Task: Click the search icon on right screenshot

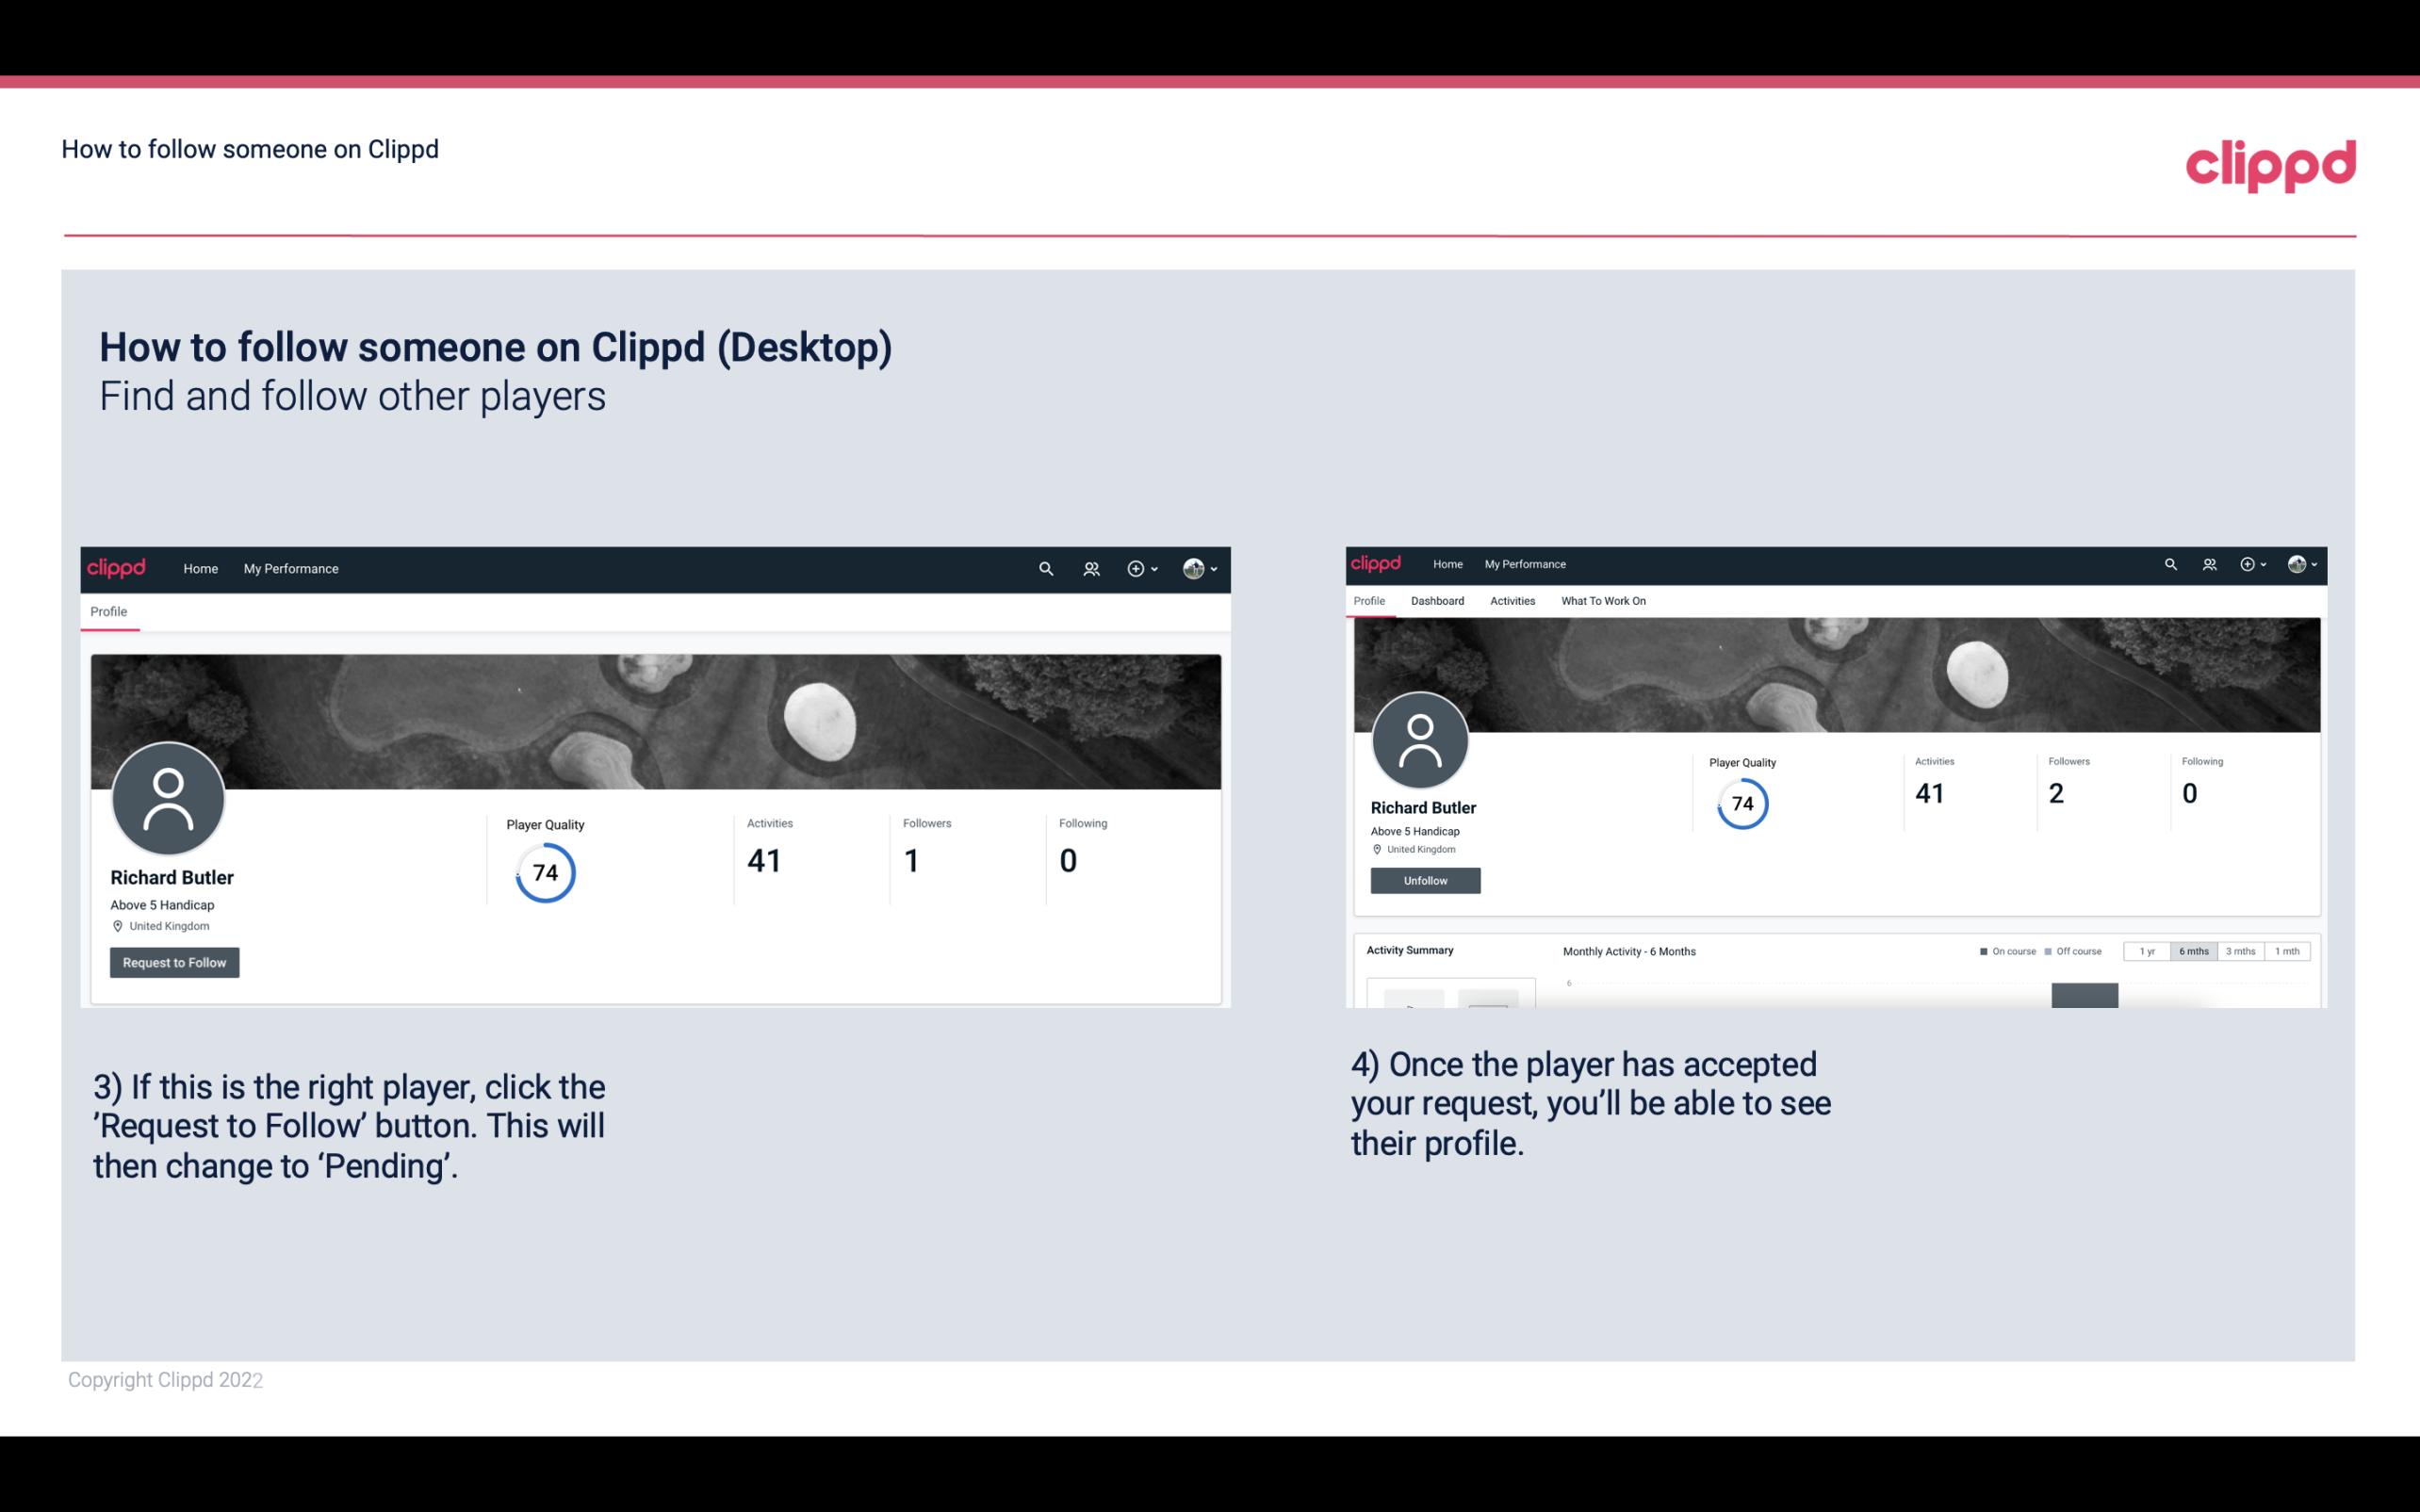Action: tap(2169, 562)
